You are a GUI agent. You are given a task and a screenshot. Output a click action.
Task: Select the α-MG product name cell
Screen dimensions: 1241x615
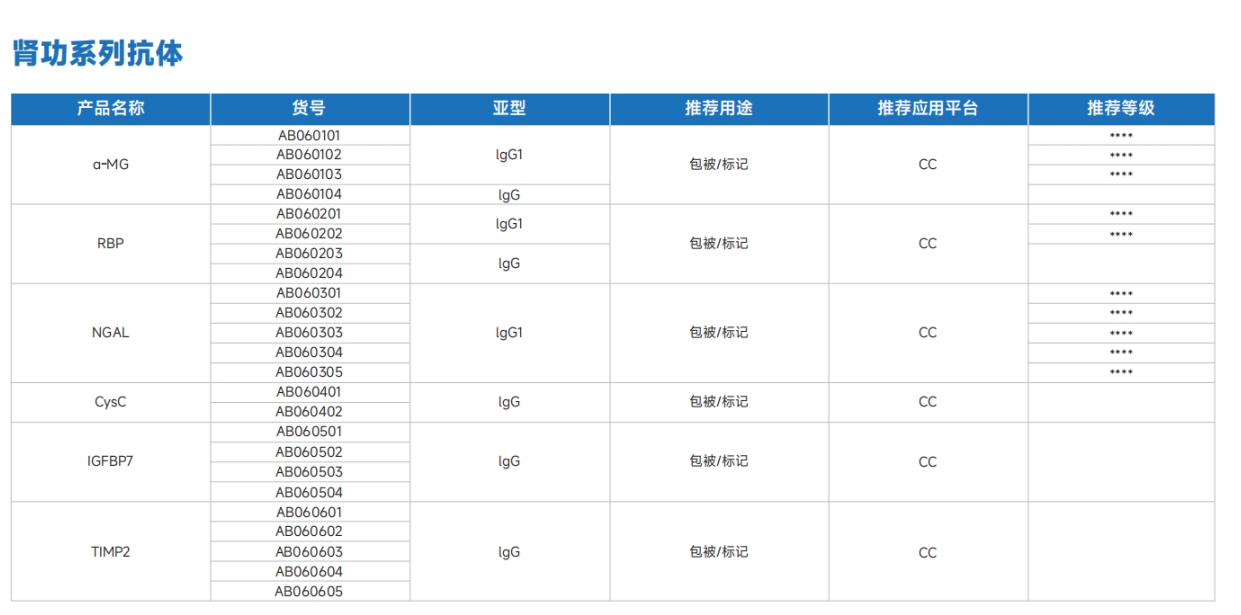click(x=110, y=164)
